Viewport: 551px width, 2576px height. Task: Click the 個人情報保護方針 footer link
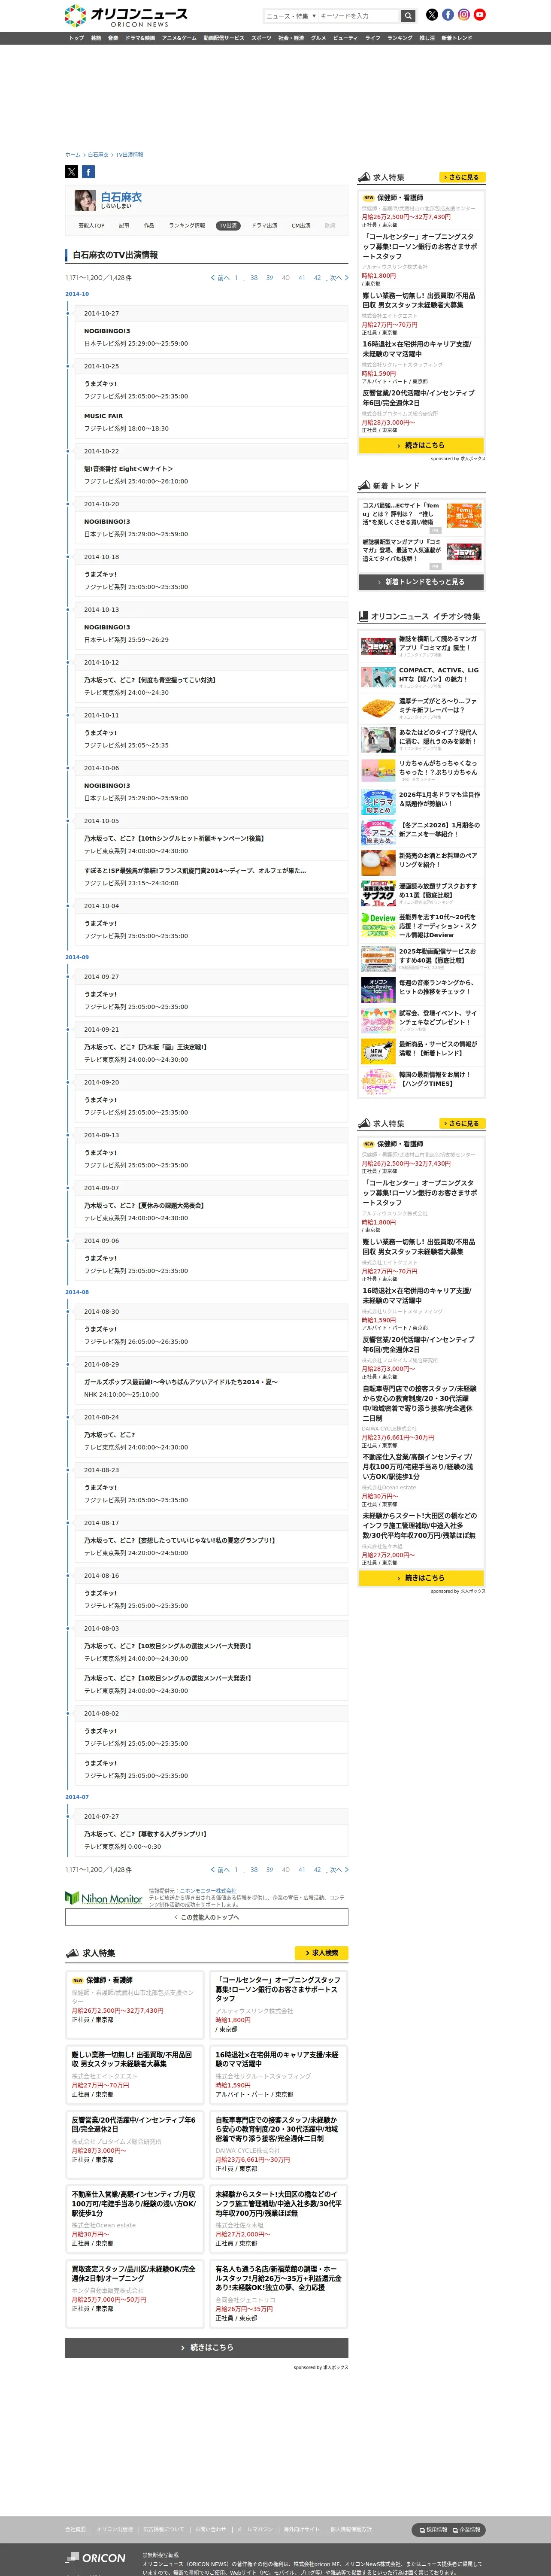pos(351,2530)
